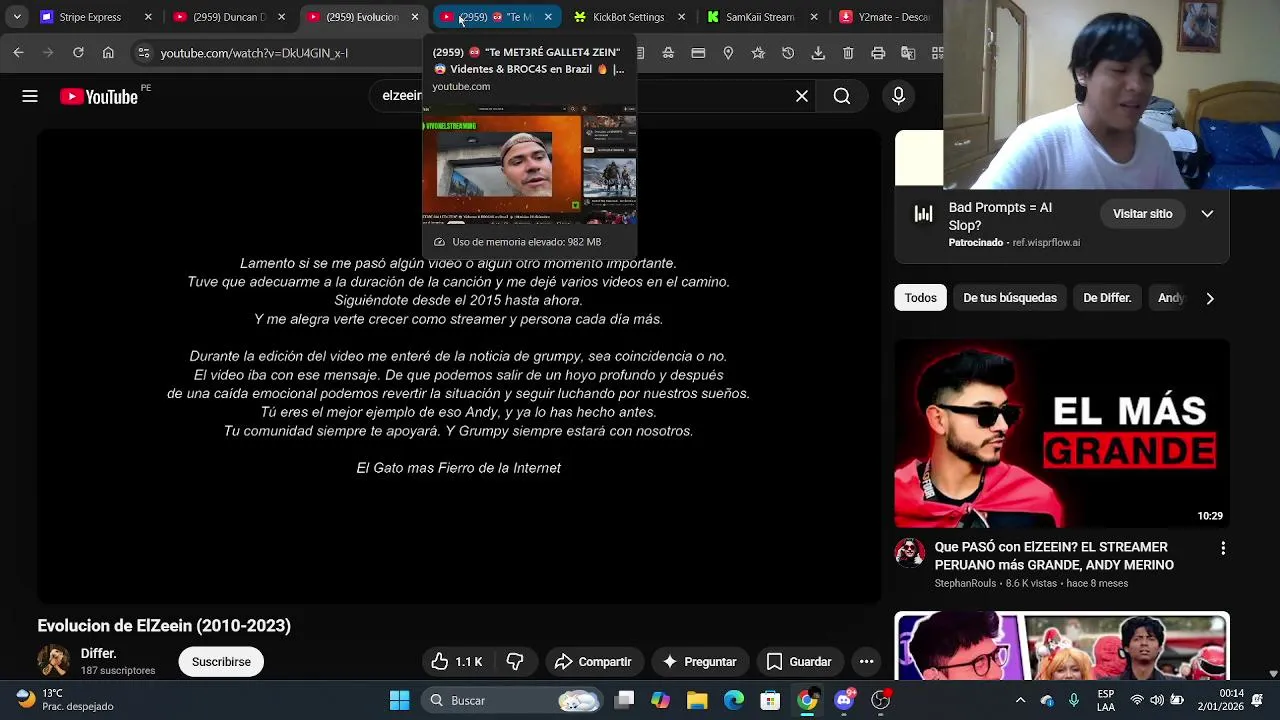Open the Preguntar AI button
Viewport: 1280px width, 720px height.
pyautogui.click(x=700, y=662)
